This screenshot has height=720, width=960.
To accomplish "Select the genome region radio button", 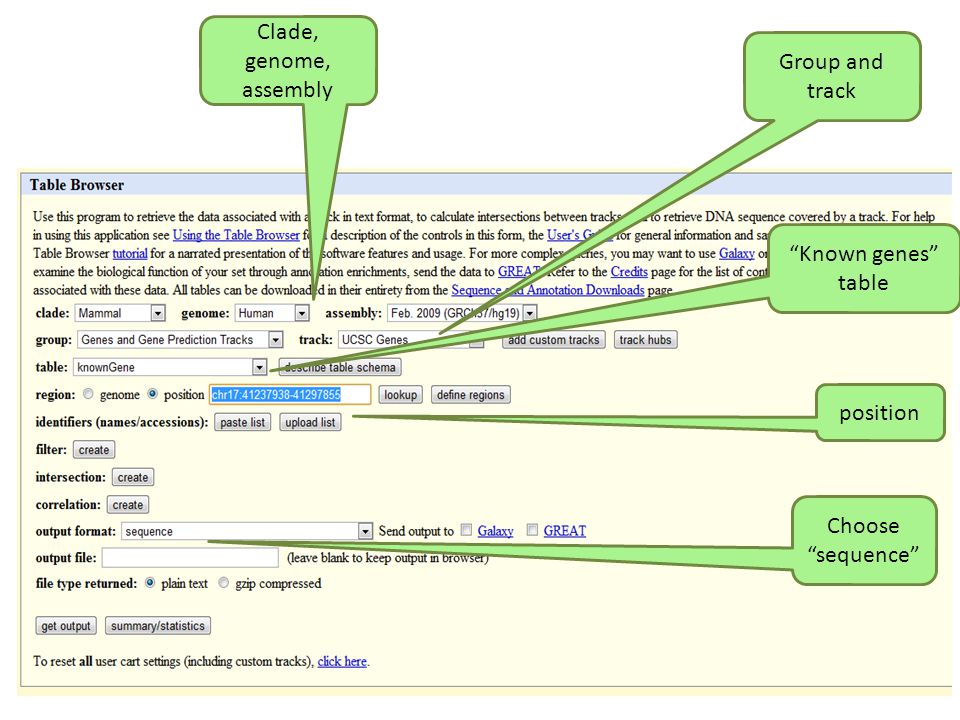I will click(88, 394).
